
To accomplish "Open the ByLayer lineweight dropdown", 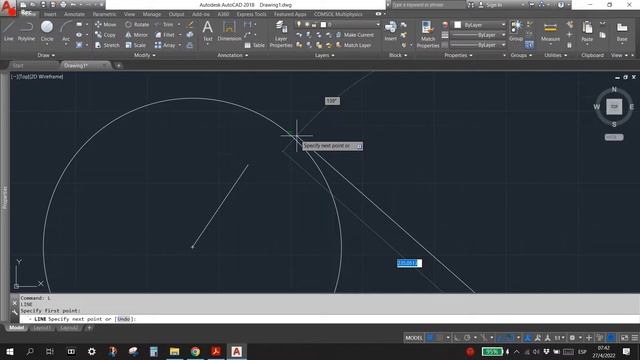I will pyautogui.click(x=478, y=35).
